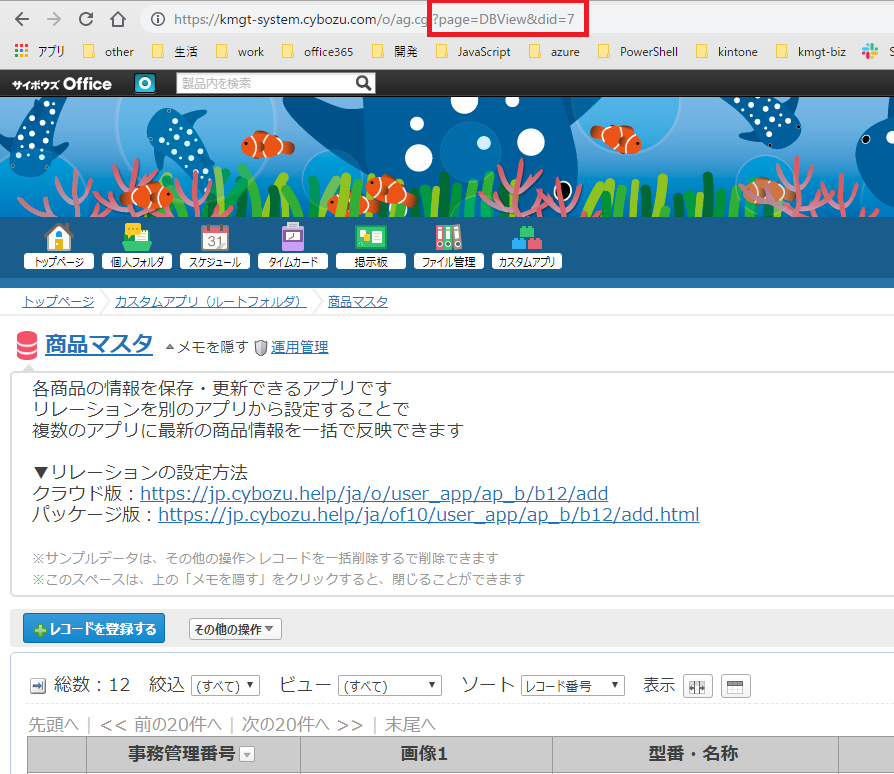Open the kmgt-biz bookmark folder

[x=811, y=52]
